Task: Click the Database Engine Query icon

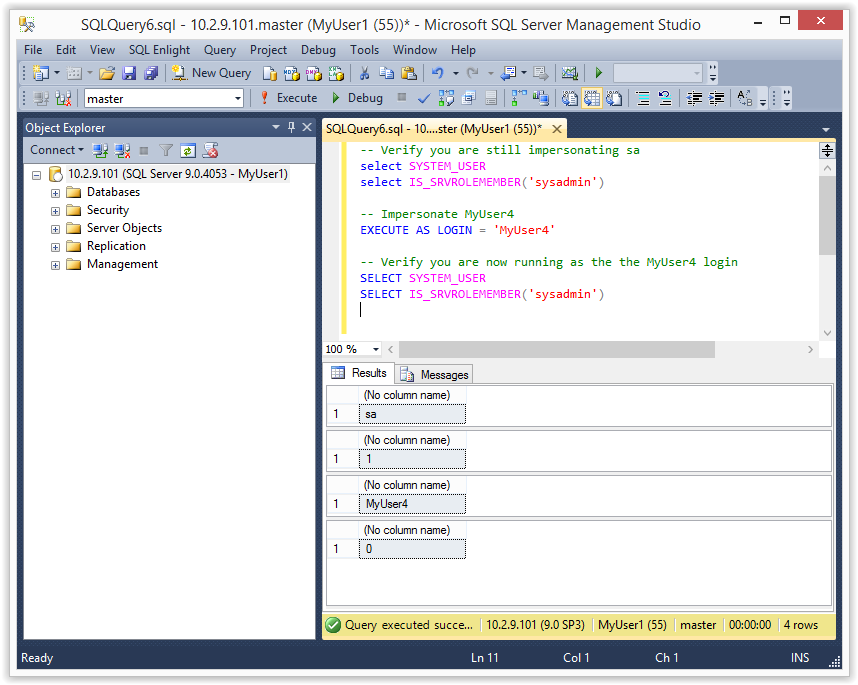Action: [270, 73]
